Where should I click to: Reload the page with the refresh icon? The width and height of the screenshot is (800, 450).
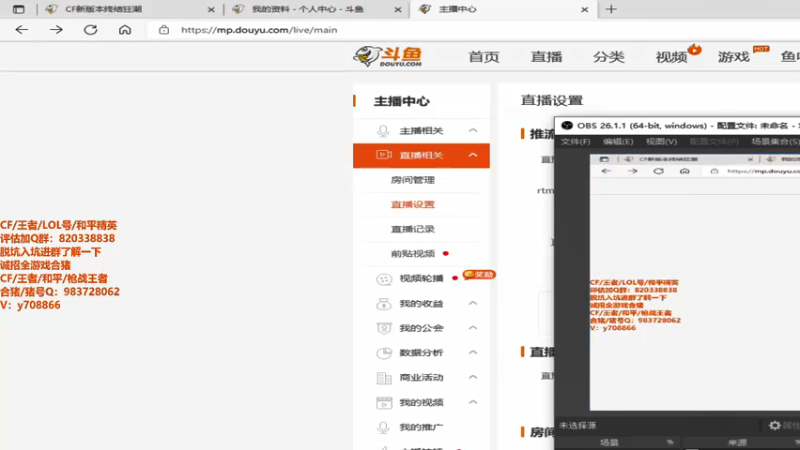[x=91, y=30]
